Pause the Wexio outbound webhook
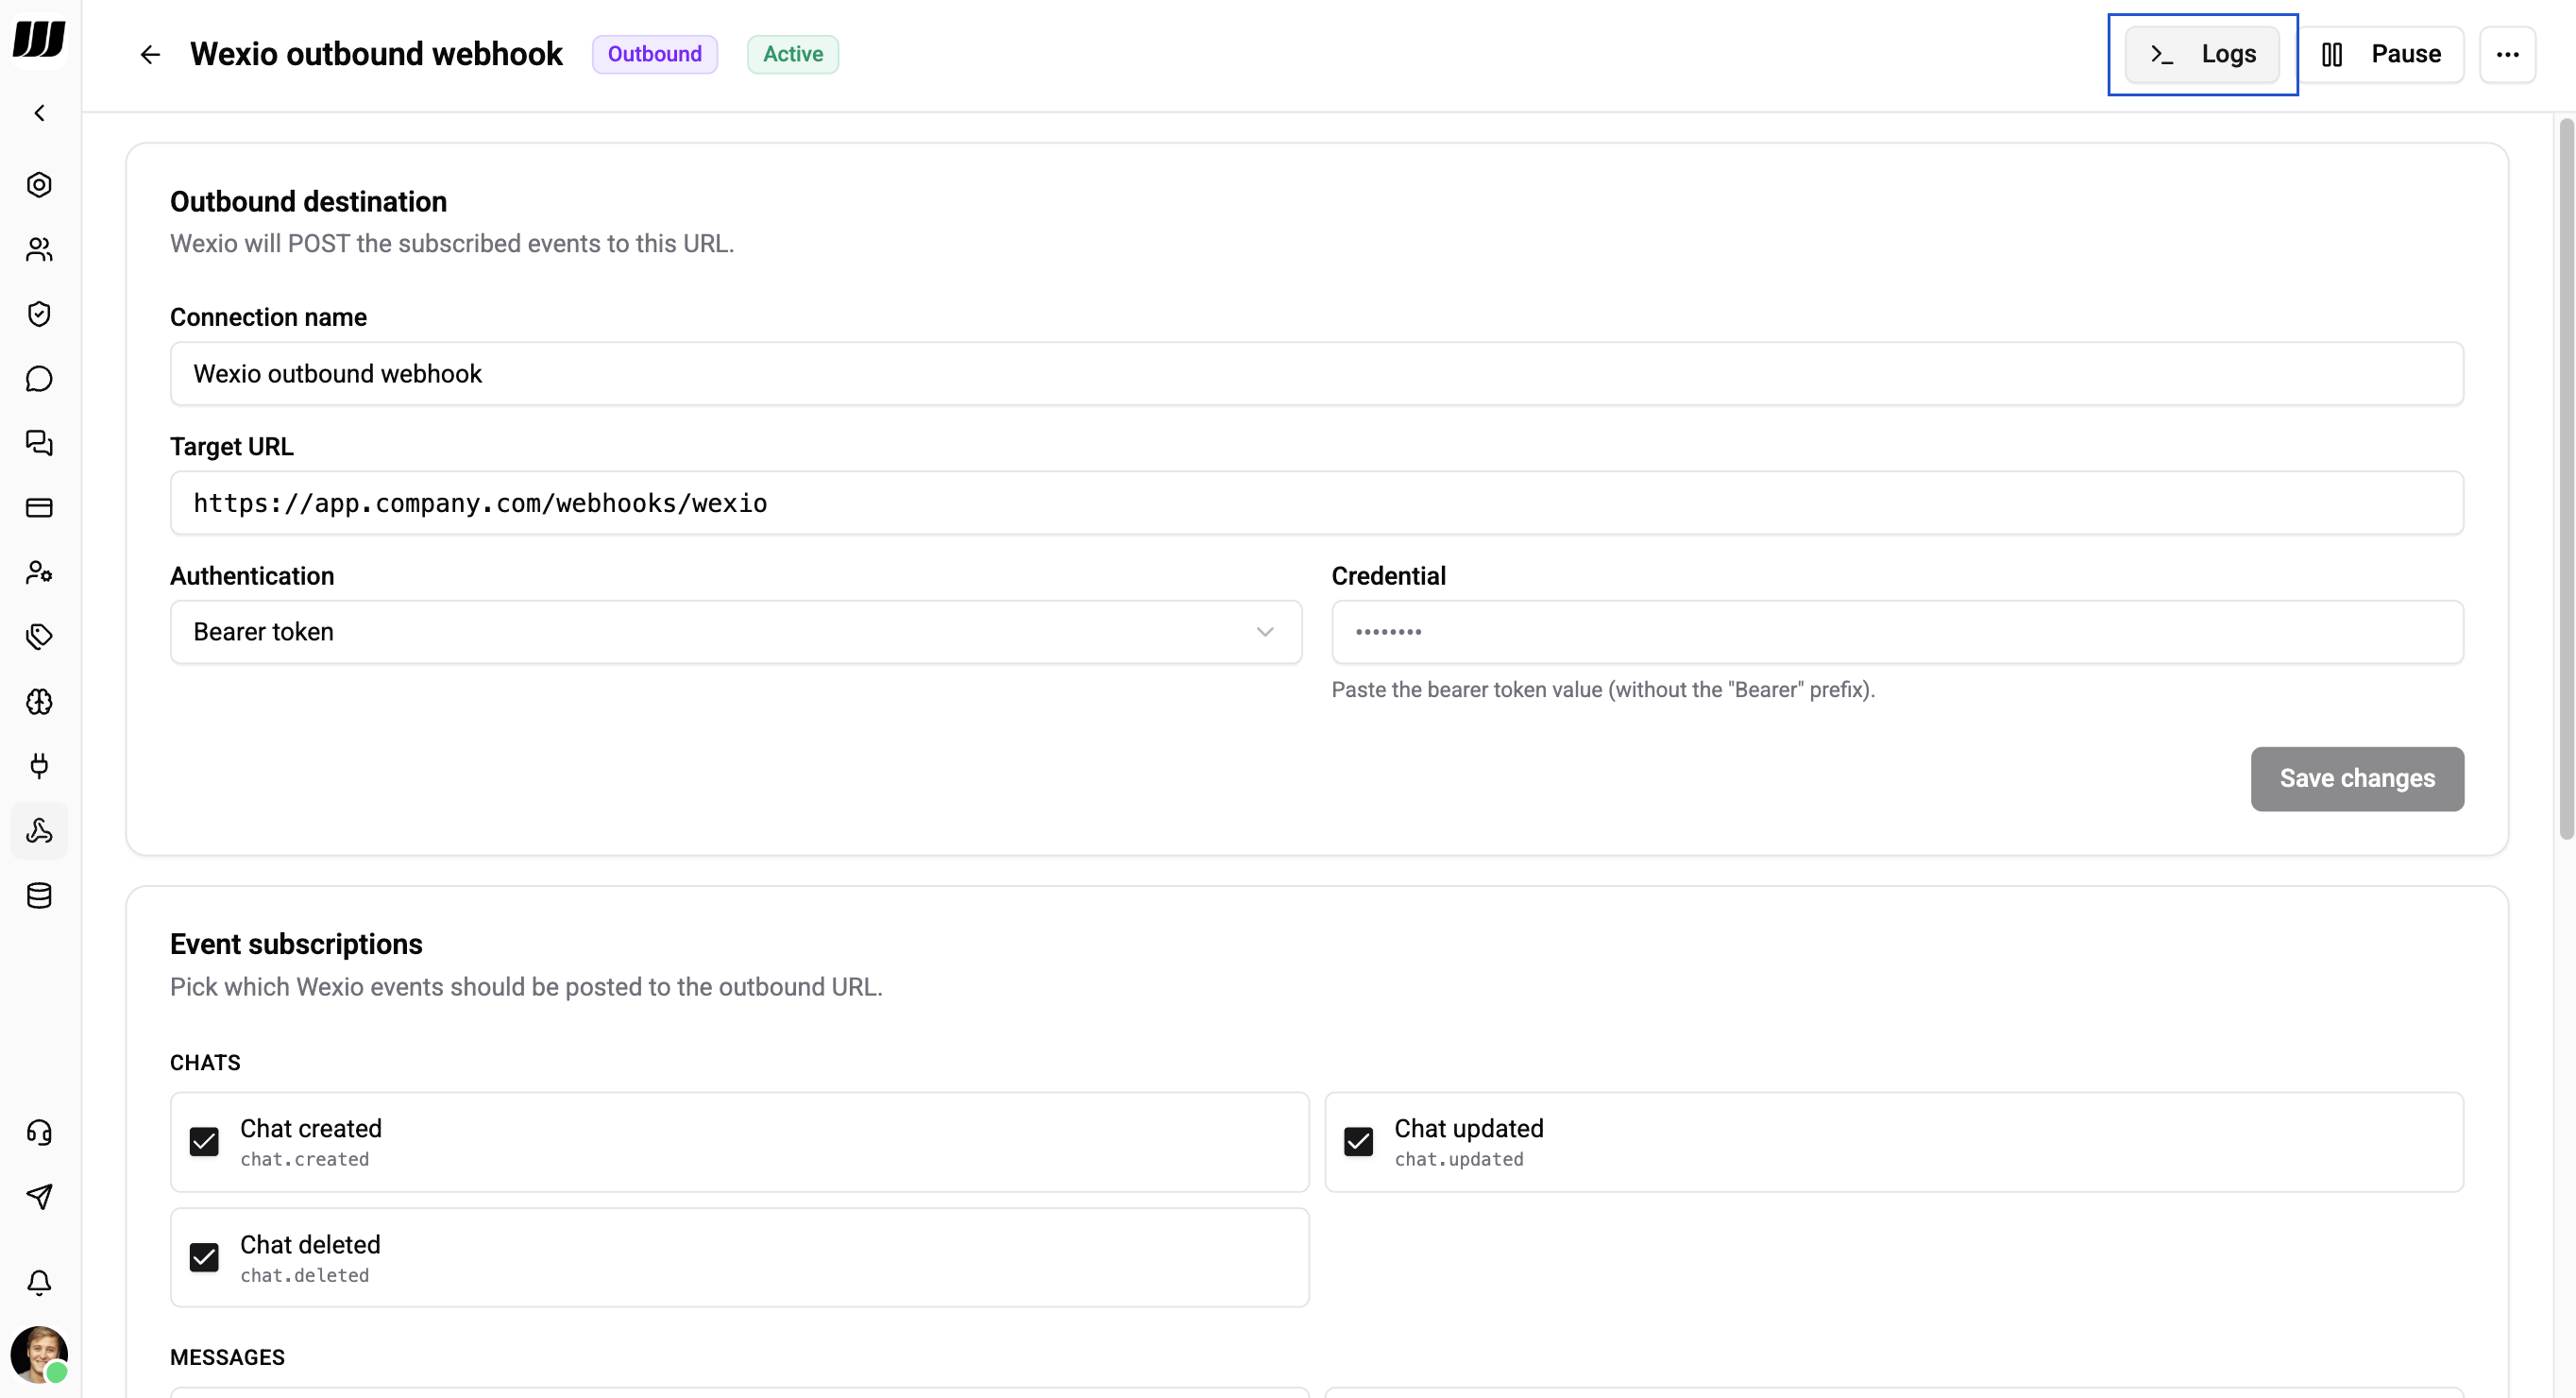 pos(2383,54)
